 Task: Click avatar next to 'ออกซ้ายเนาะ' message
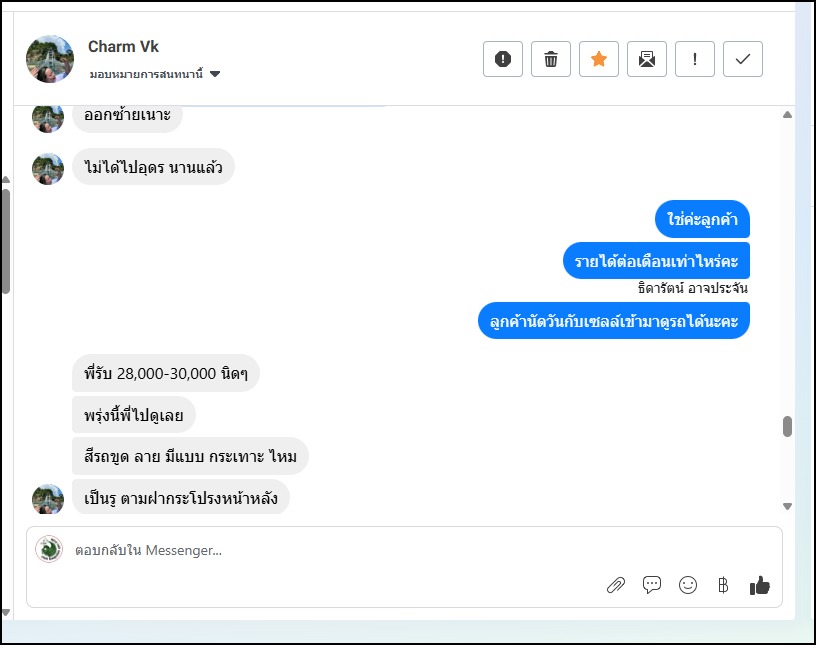pos(48,119)
